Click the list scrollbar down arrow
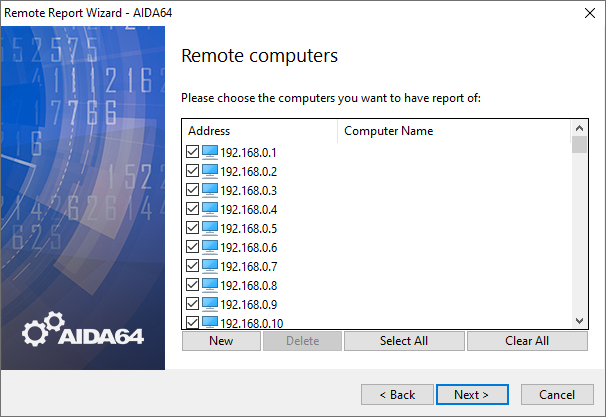 [x=579, y=321]
